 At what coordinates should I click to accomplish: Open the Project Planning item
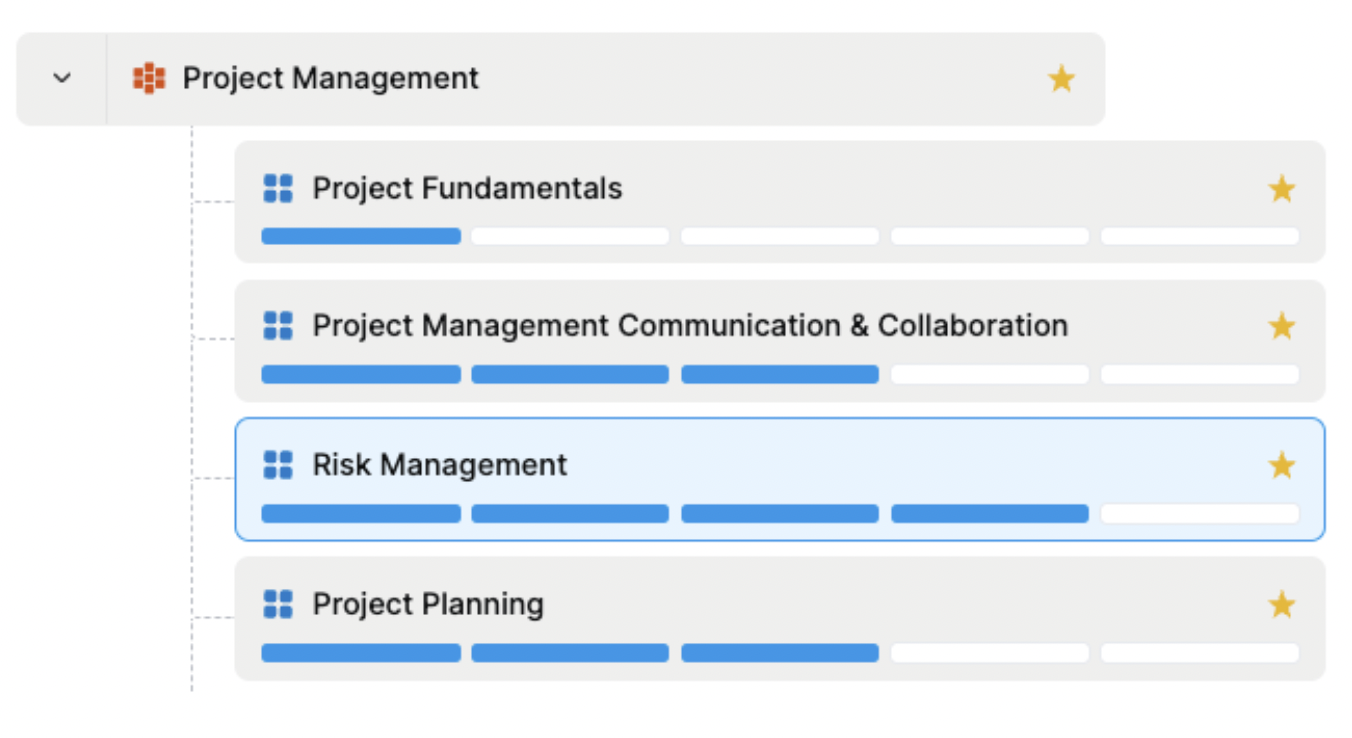tap(780, 618)
